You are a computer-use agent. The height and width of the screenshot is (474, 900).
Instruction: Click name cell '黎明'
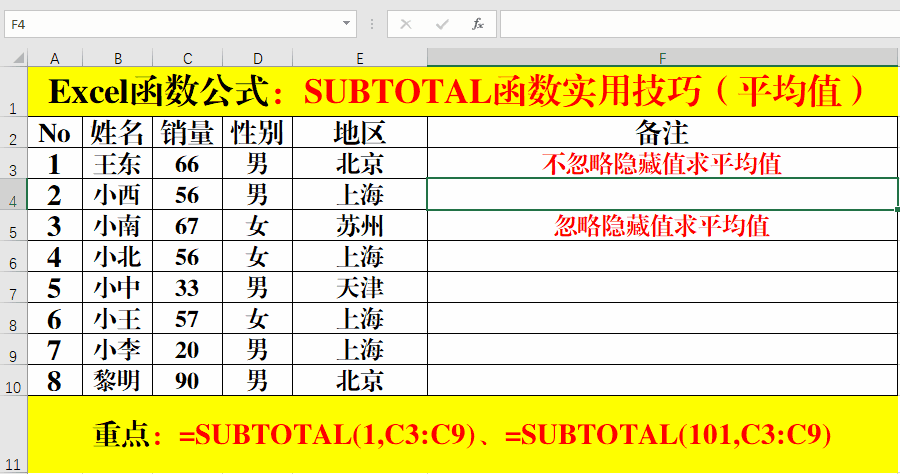[x=118, y=380]
